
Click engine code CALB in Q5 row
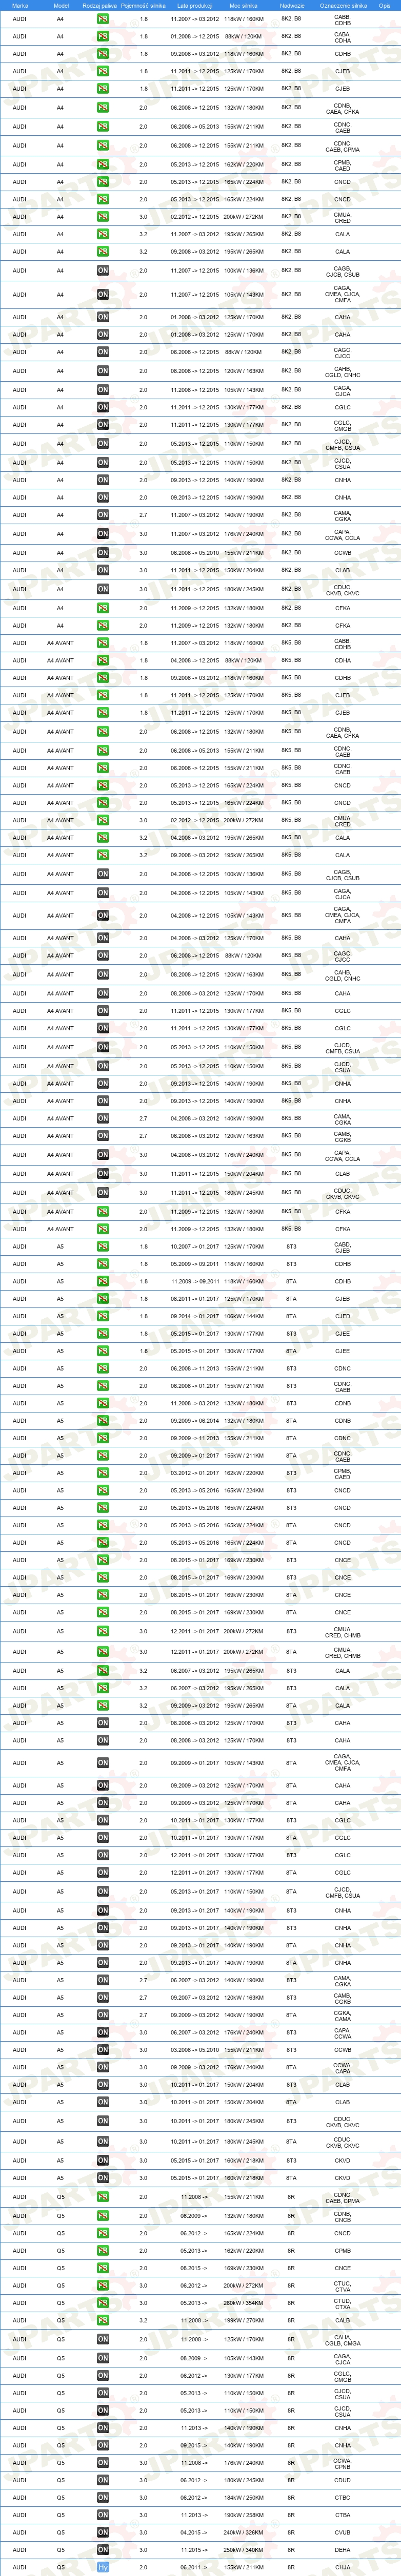click(x=343, y=2320)
